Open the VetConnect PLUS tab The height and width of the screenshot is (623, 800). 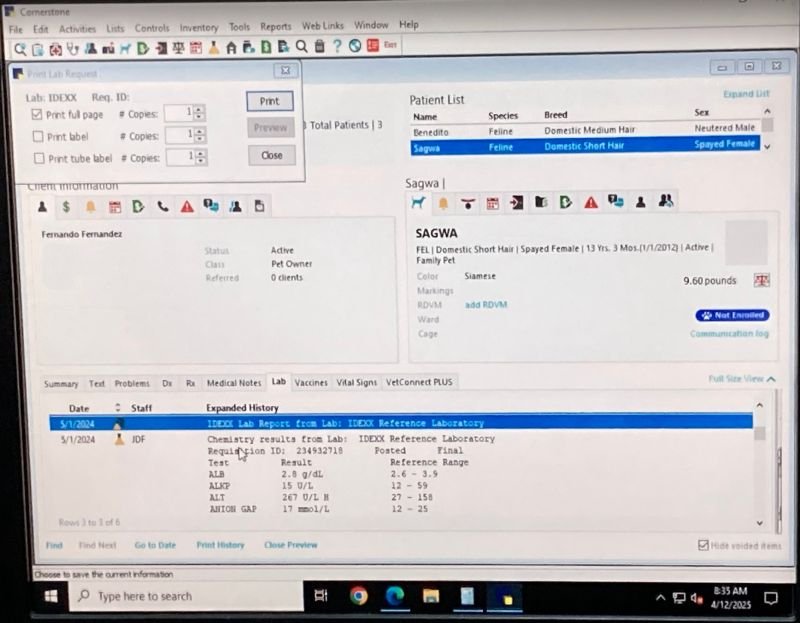[x=419, y=382]
